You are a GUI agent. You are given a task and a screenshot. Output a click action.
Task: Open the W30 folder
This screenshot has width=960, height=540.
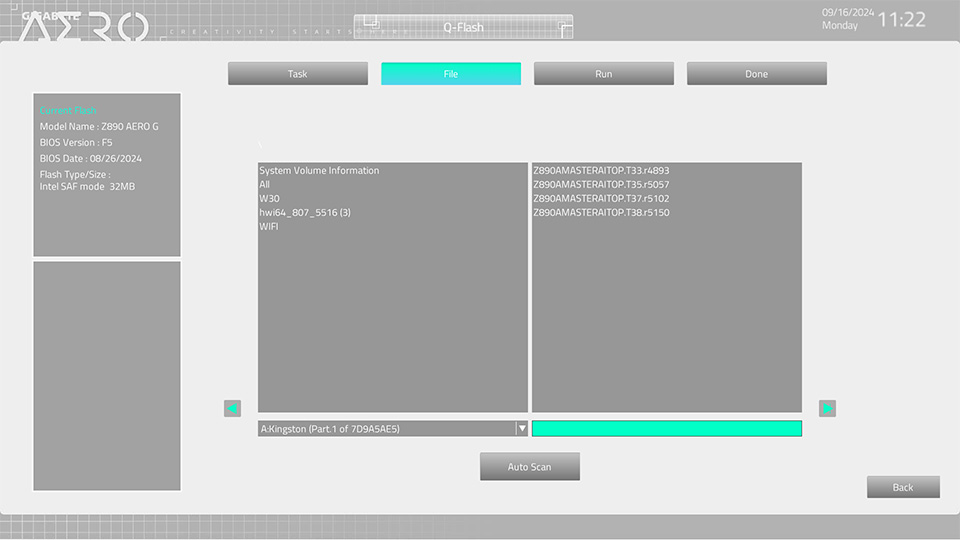coord(269,199)
